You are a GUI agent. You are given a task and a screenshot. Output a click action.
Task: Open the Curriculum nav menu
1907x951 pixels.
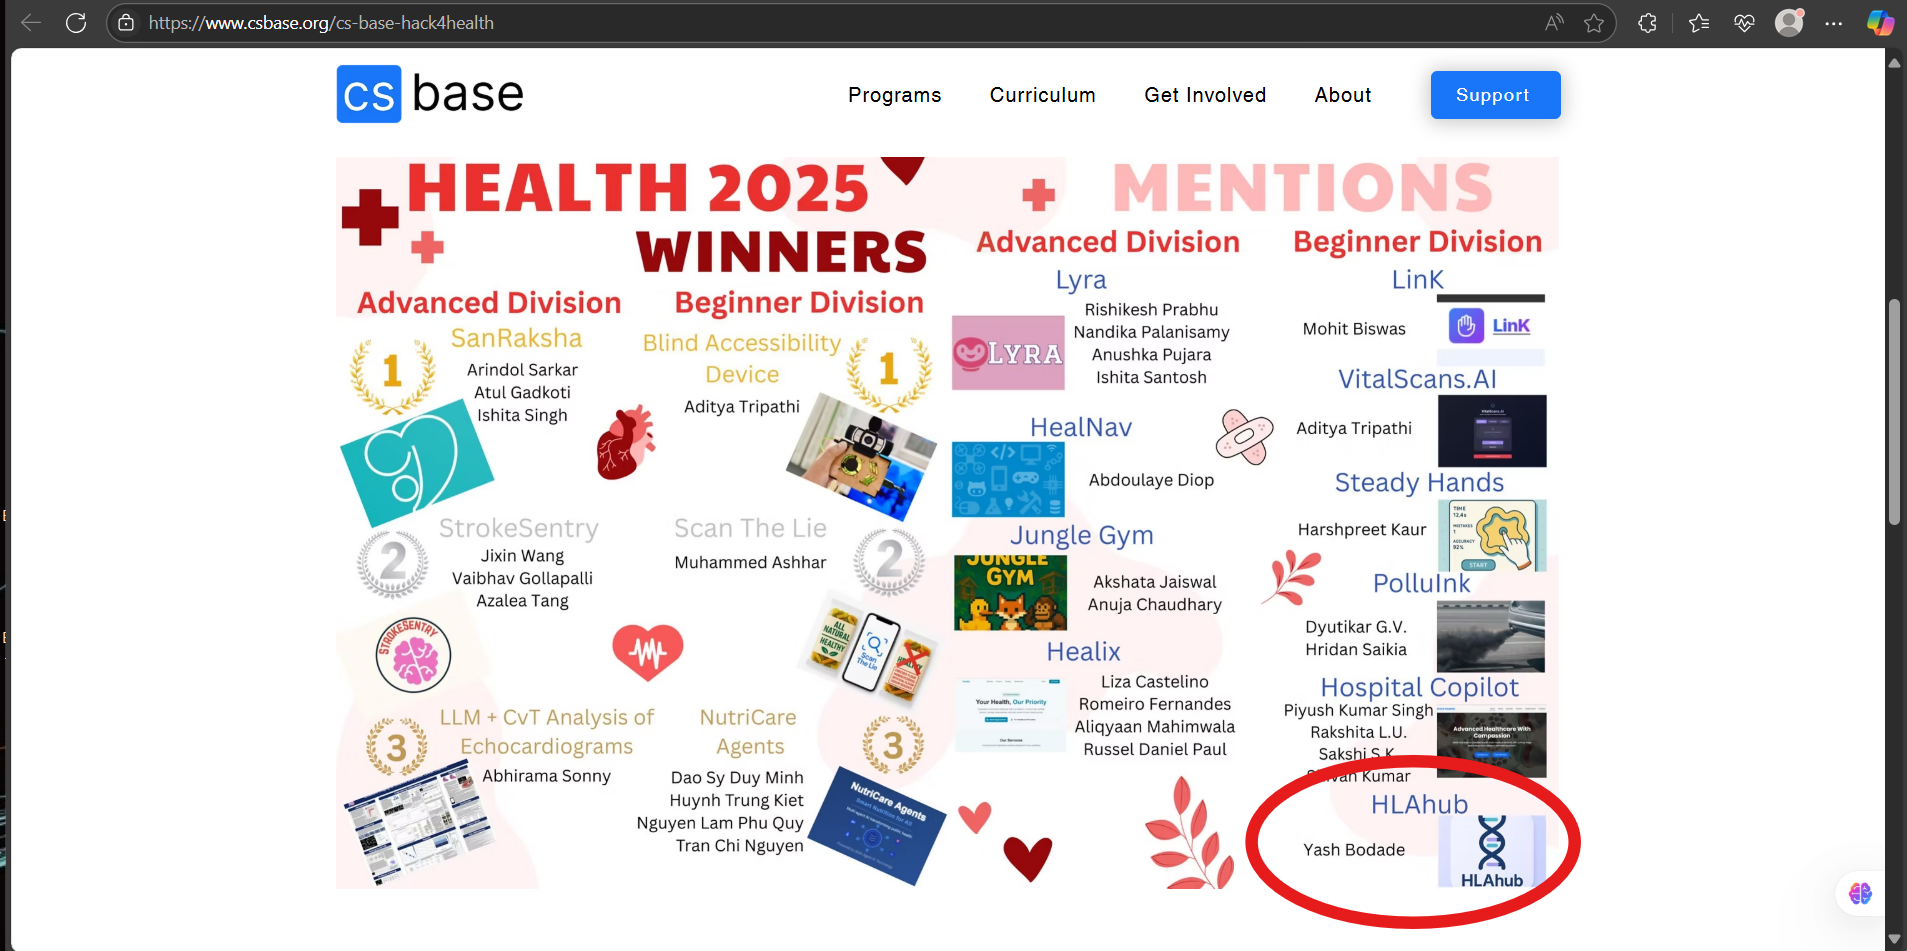point(1043,95)
